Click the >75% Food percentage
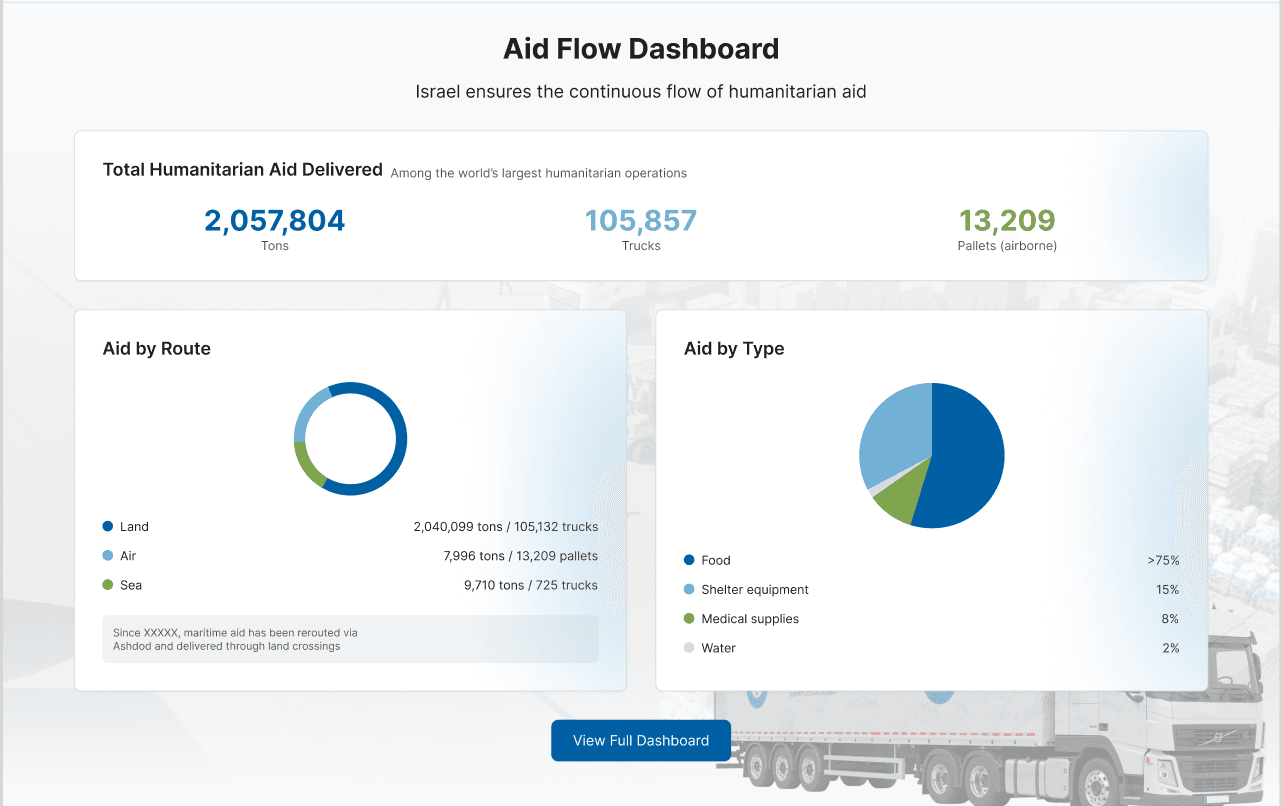 coord(1163,560)
